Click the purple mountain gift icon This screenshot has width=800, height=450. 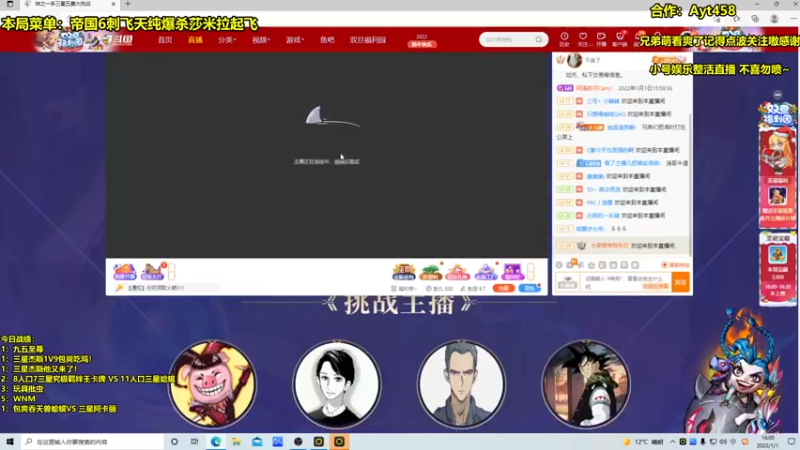click(485, 271)
